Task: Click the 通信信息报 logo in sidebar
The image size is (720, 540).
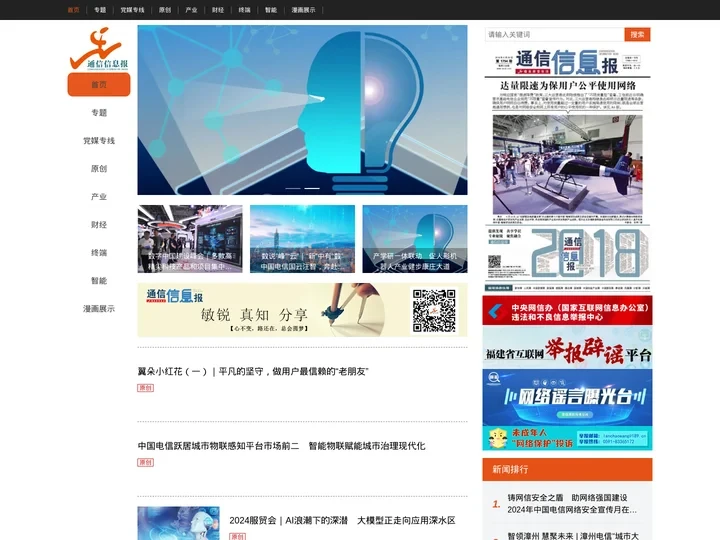Action: 99,48
